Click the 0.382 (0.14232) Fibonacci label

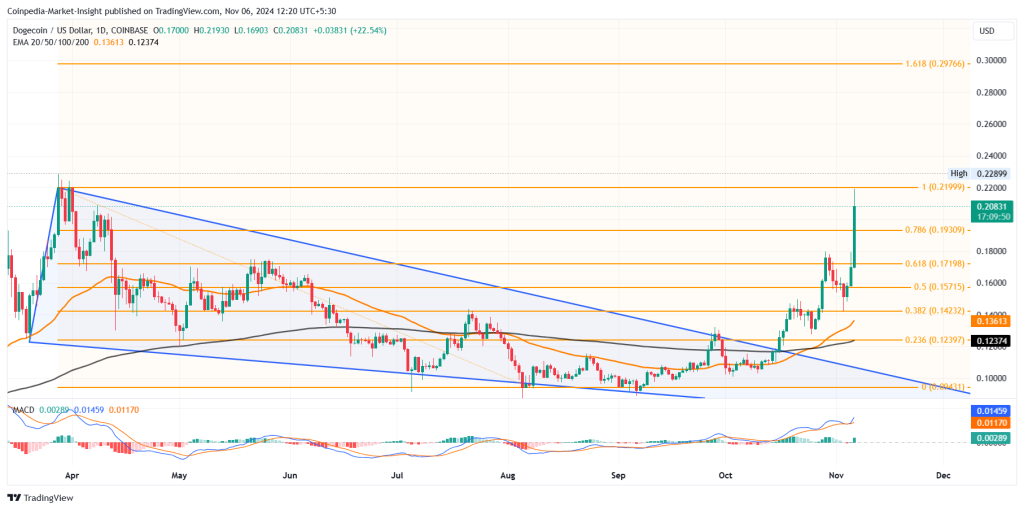coord(935,311)
